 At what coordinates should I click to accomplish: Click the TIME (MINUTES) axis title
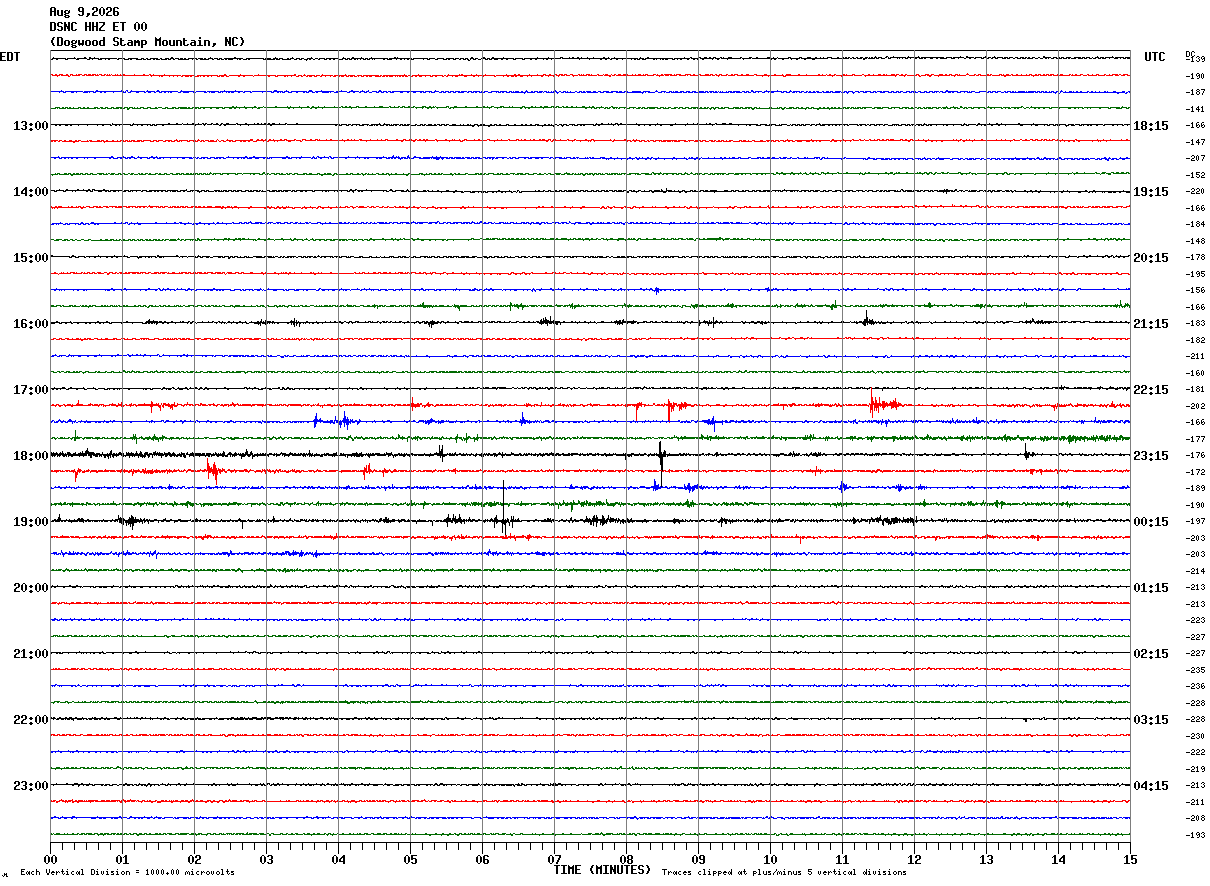602,870
